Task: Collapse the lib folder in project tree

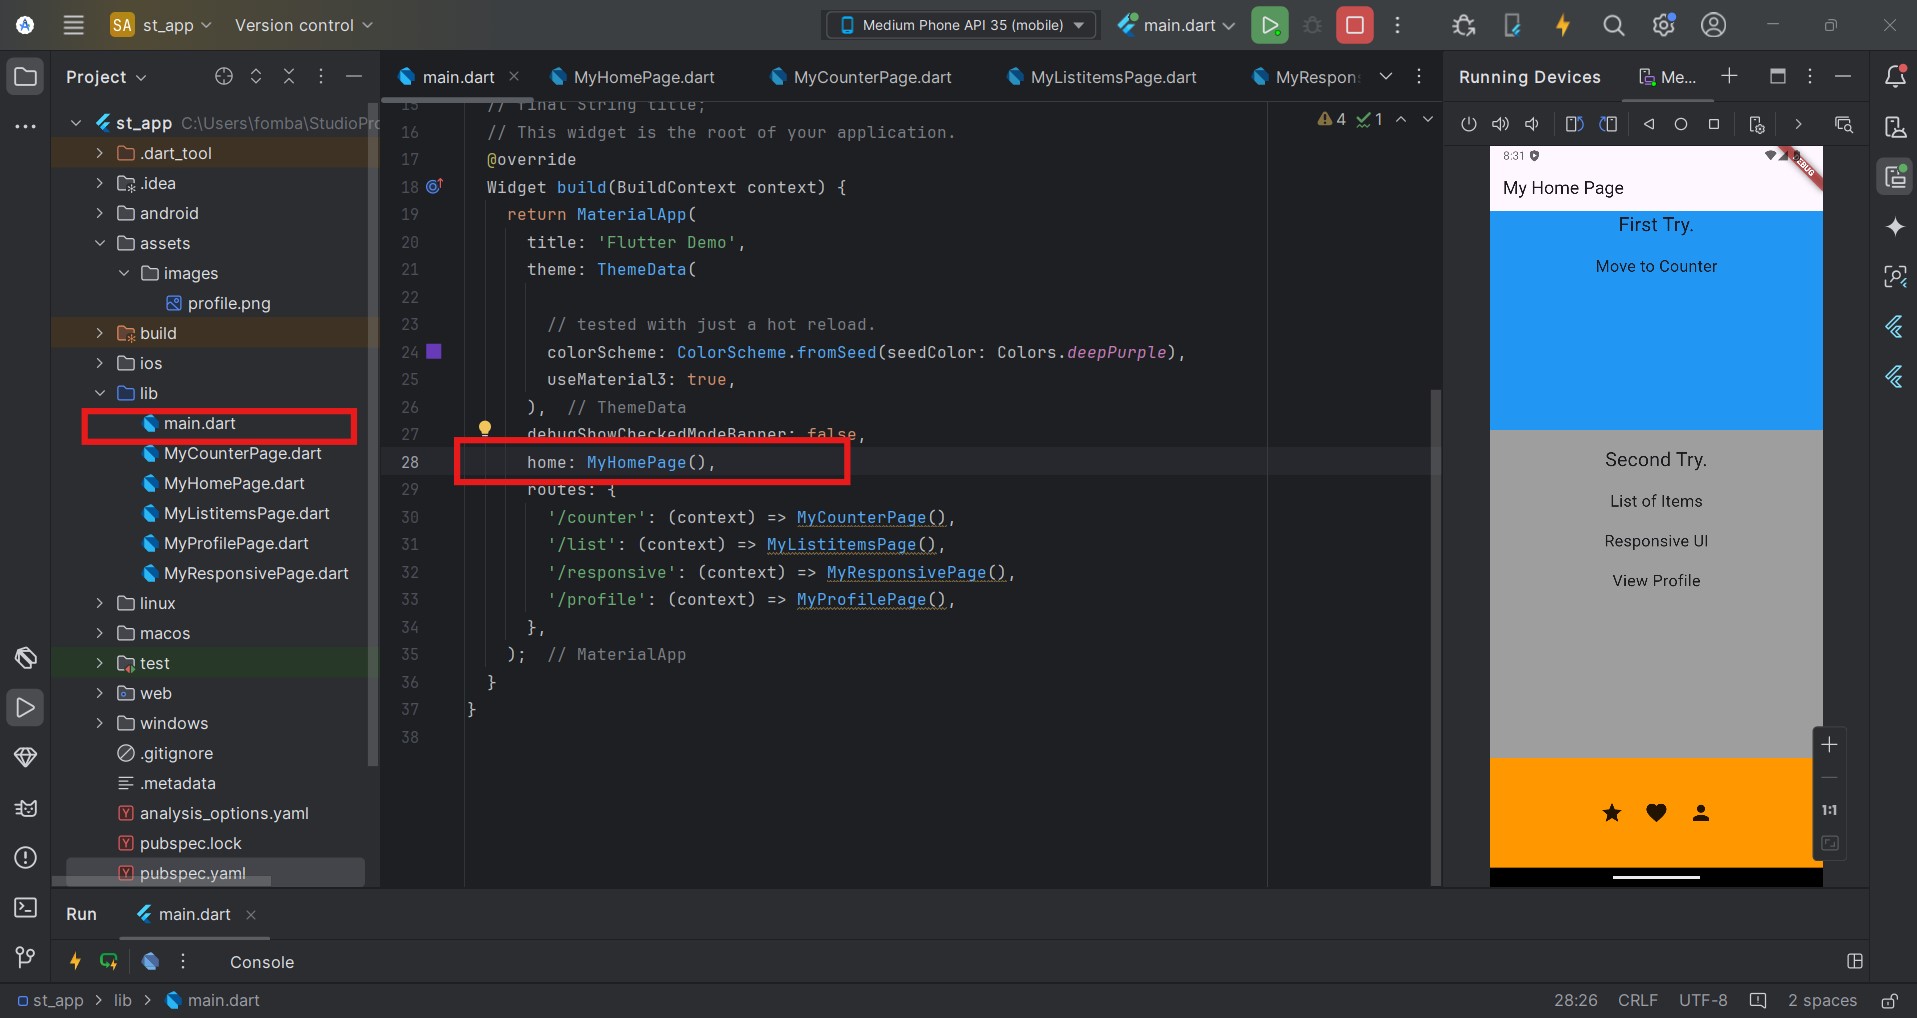Action: (x=99, y=393)
